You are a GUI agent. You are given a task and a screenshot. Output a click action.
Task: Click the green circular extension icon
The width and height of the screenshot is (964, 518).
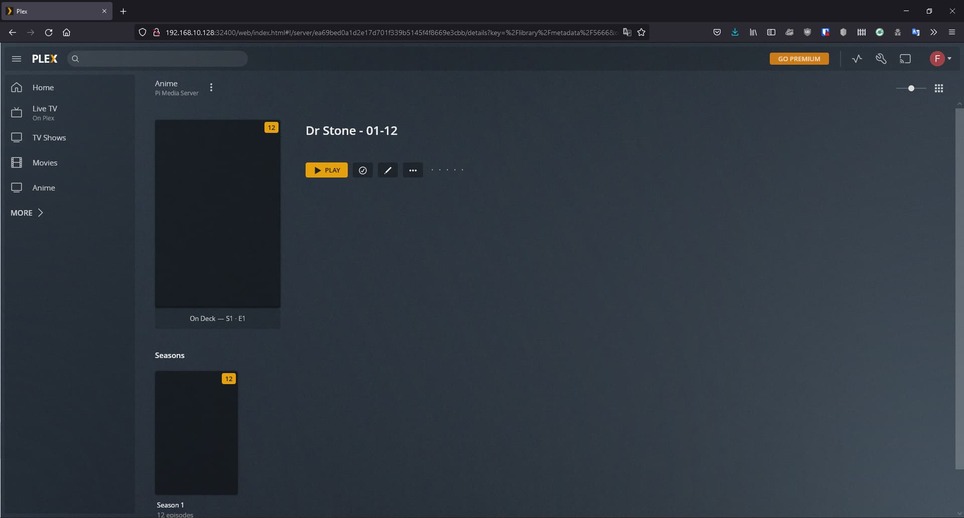880,33
